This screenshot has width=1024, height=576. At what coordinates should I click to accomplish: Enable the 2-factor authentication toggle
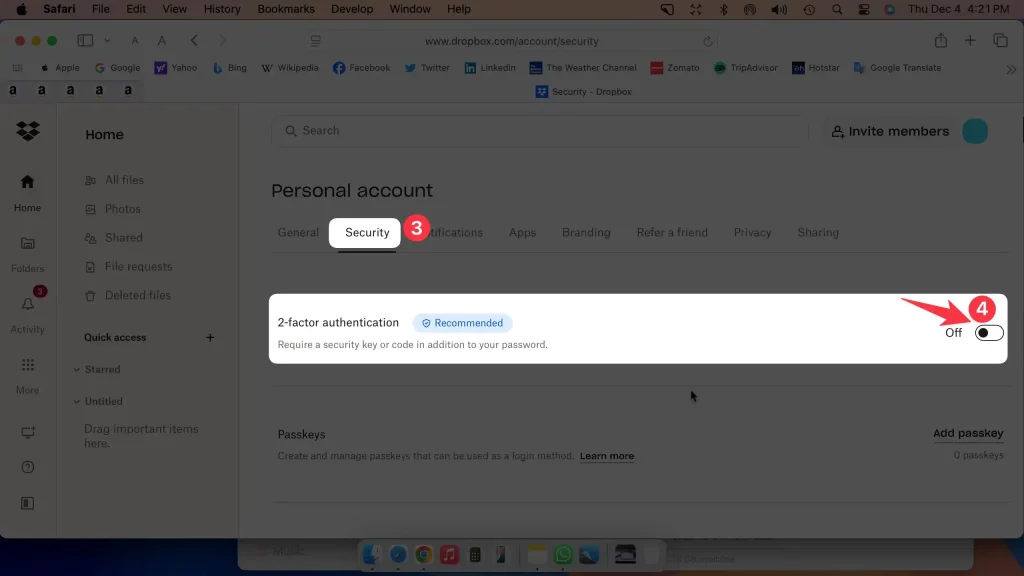click(988, 332)
